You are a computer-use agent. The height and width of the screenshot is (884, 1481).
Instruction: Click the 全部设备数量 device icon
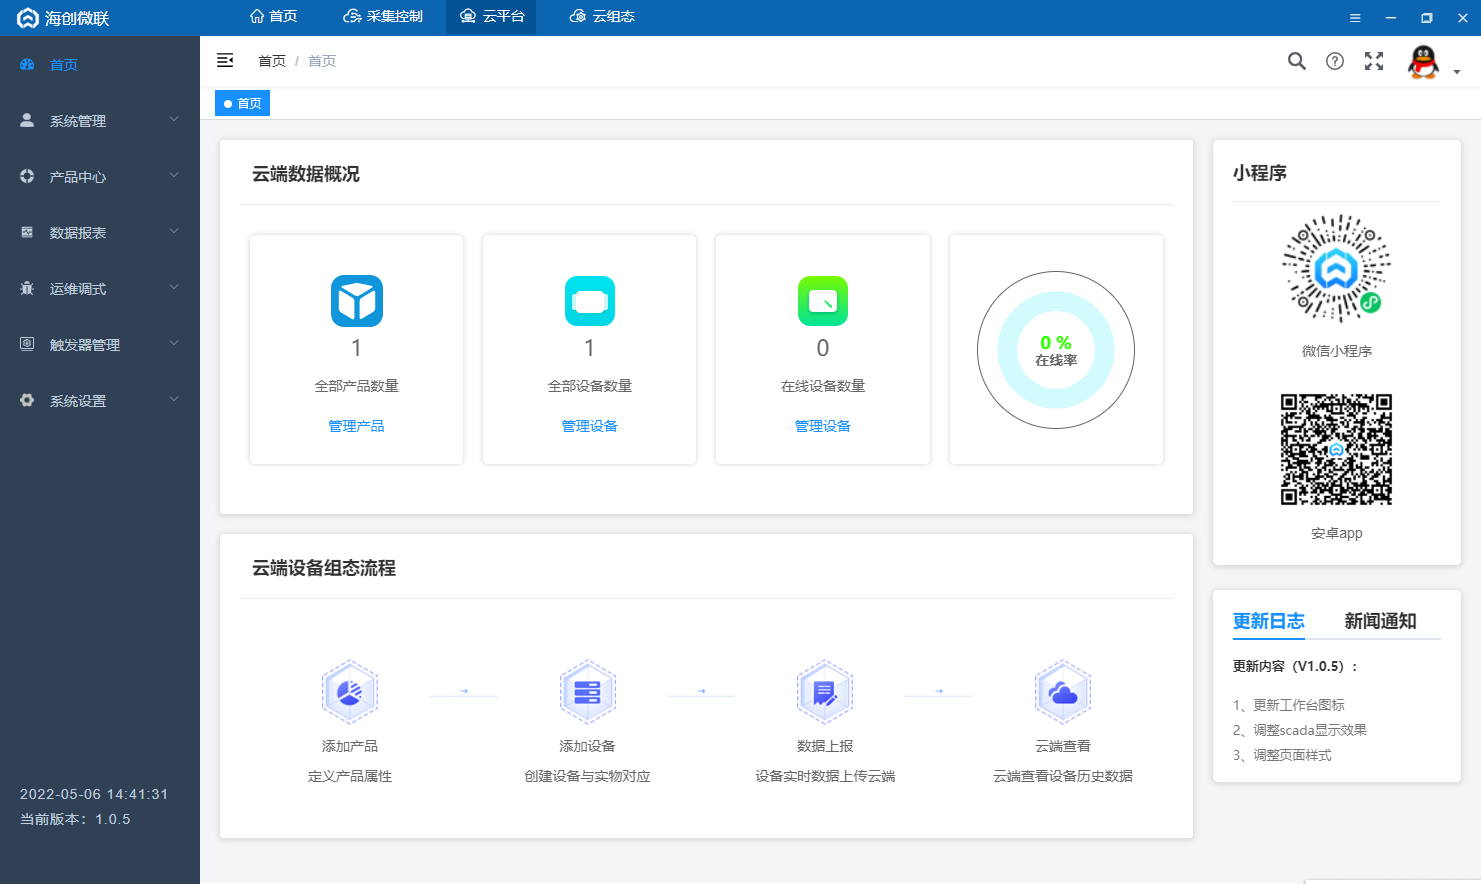[x=590, y=301]
